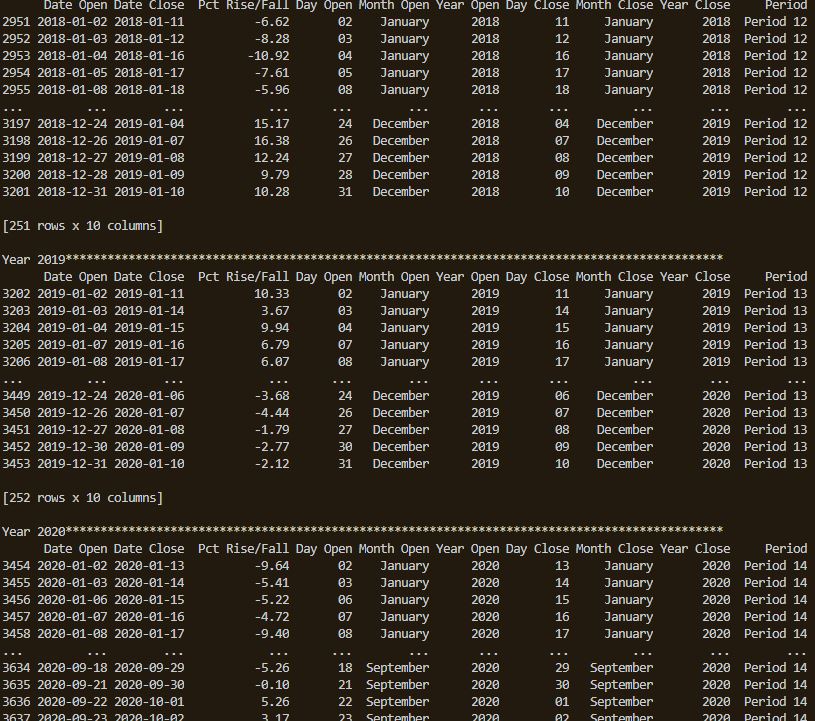Select 'Pct Rise/Fall' header under Year 2019
Screen dimensions: 815x721
tap(243, 277)
